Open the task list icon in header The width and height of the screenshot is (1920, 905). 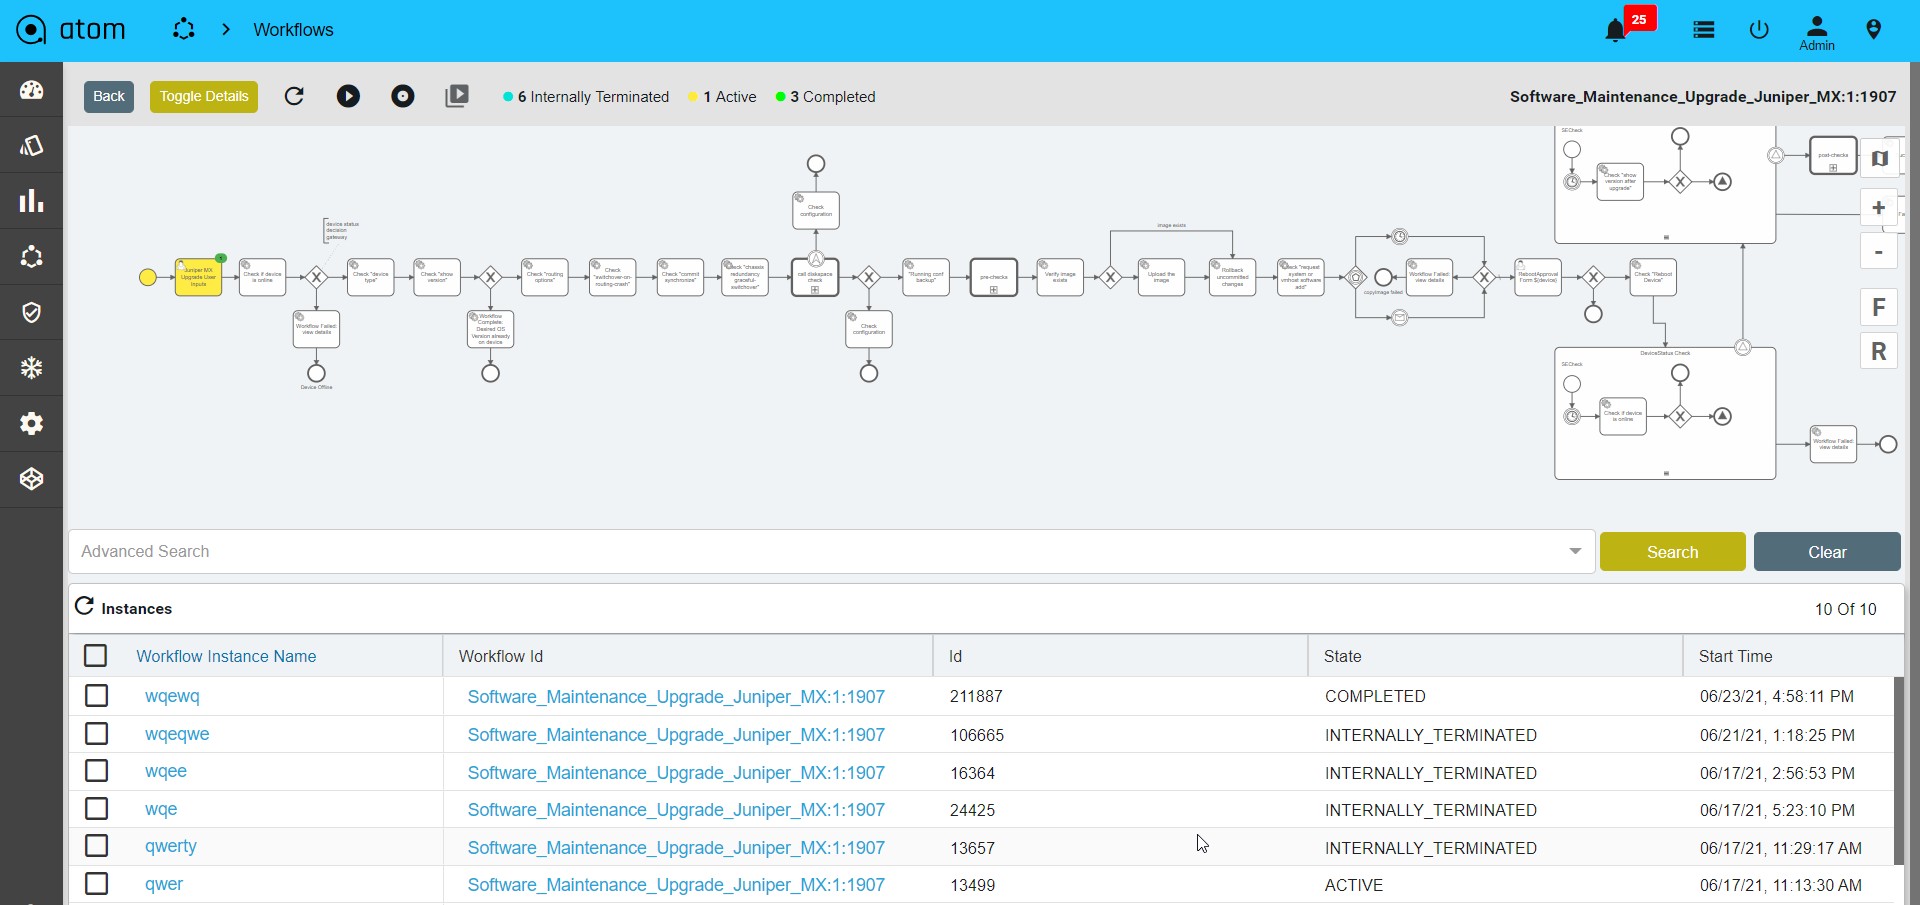coord(1704,30)
